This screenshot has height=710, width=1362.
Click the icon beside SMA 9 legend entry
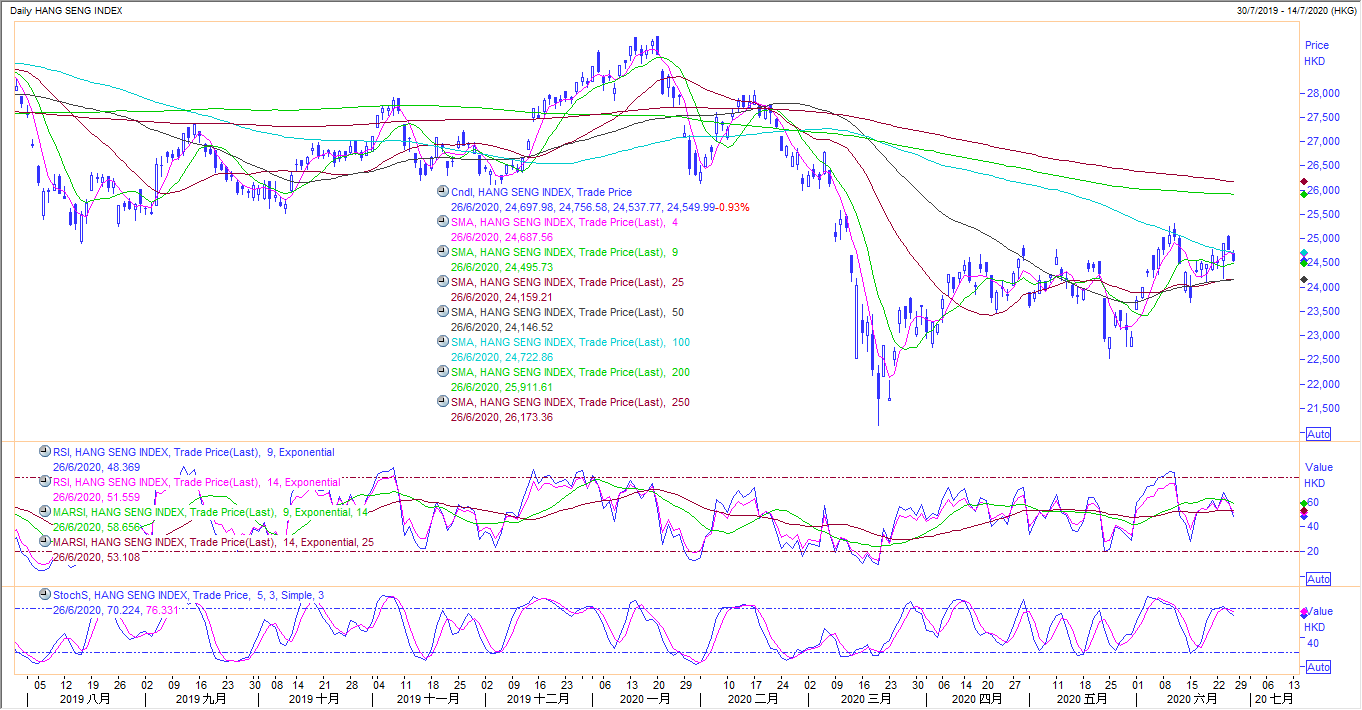tap(443, 252)
